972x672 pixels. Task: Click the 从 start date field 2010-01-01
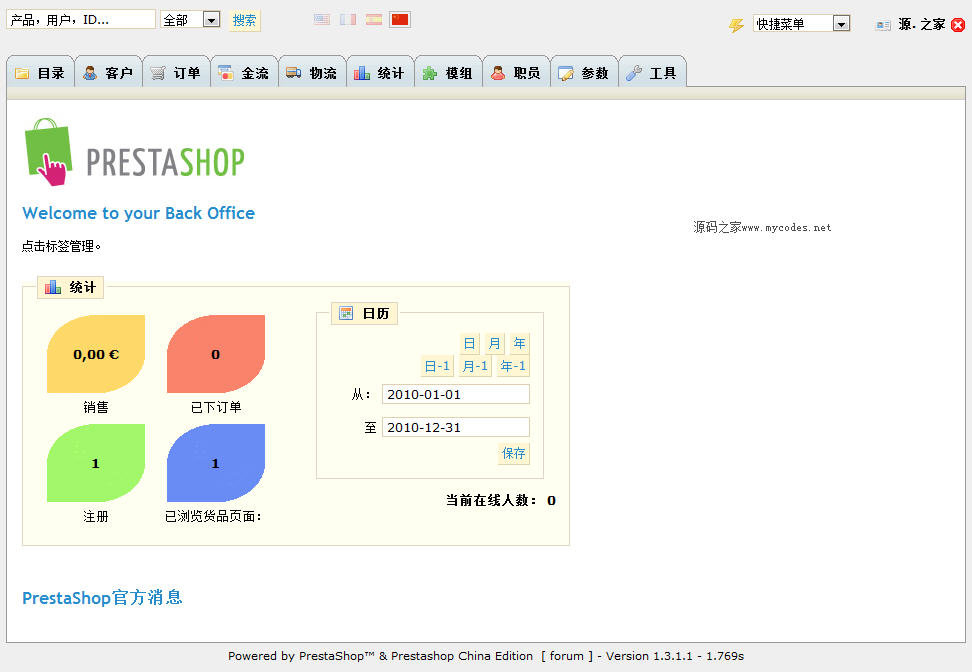[x=456, y=394]
